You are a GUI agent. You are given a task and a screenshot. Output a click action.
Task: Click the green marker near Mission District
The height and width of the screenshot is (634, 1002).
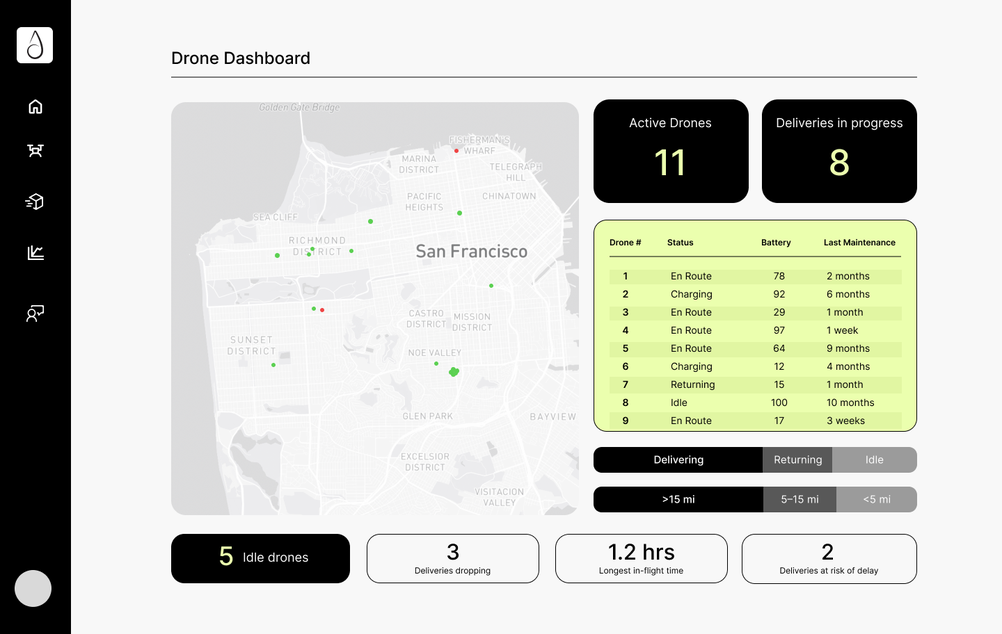click(x=491, y=286)
